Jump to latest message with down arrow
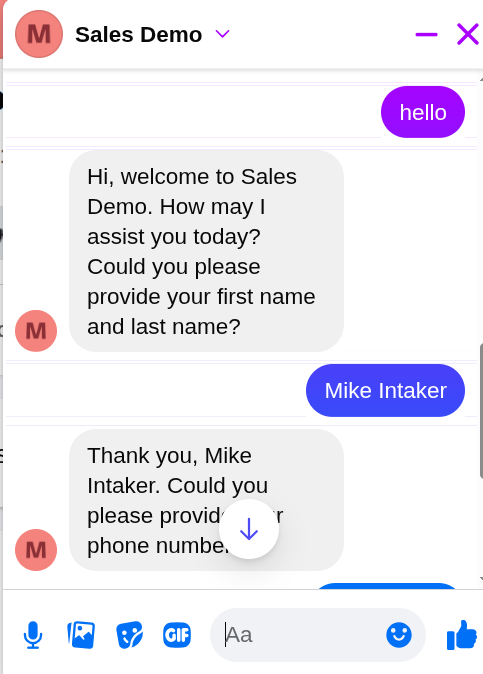 249,529
